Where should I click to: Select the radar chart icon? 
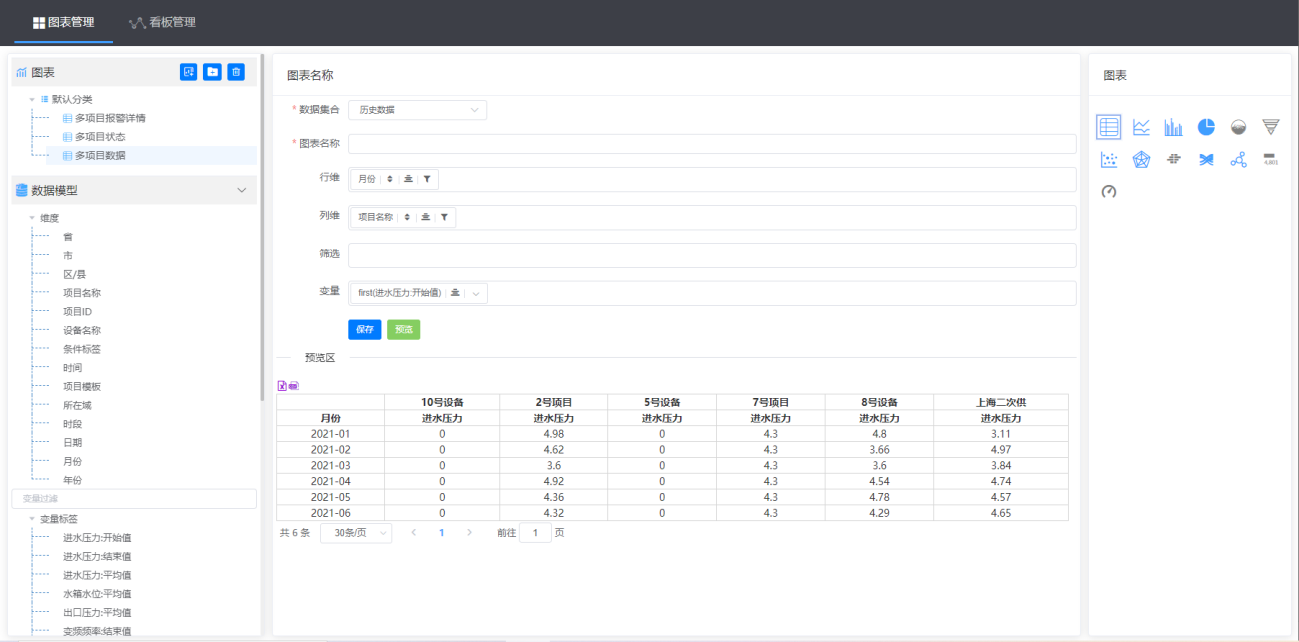tap(1141, 160)
